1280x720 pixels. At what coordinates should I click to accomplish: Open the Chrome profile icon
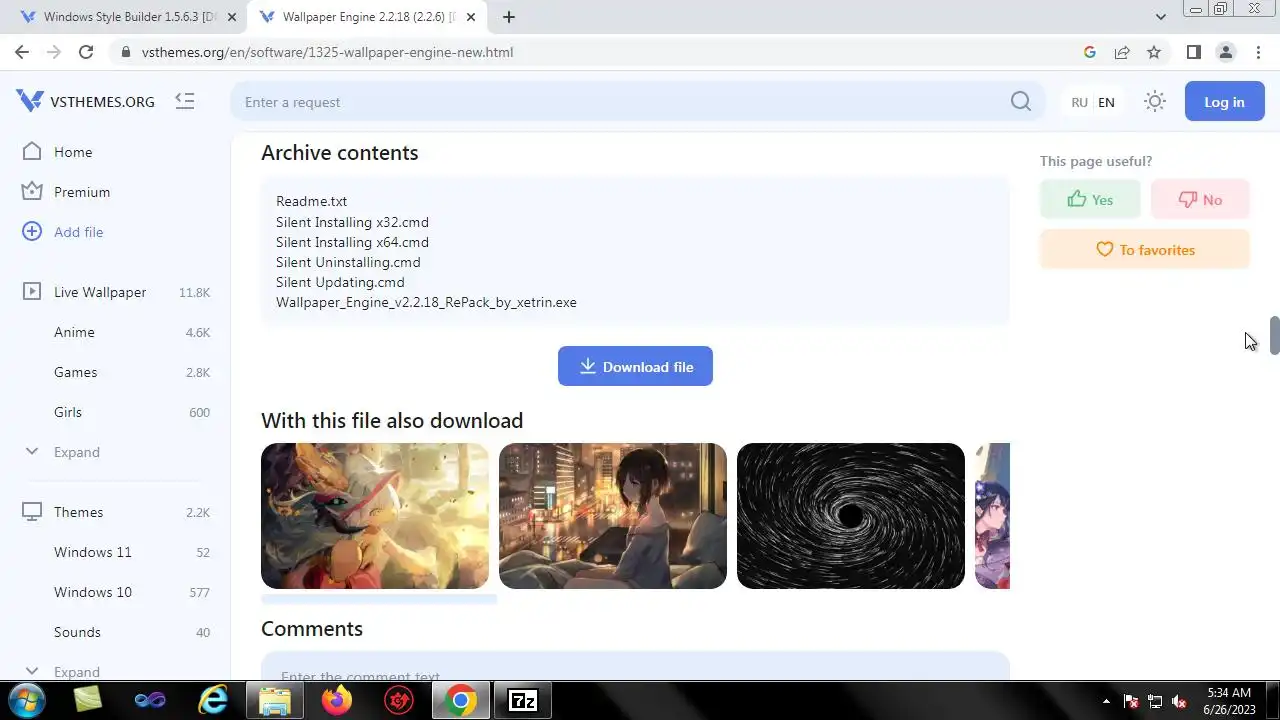[1225, 52]
